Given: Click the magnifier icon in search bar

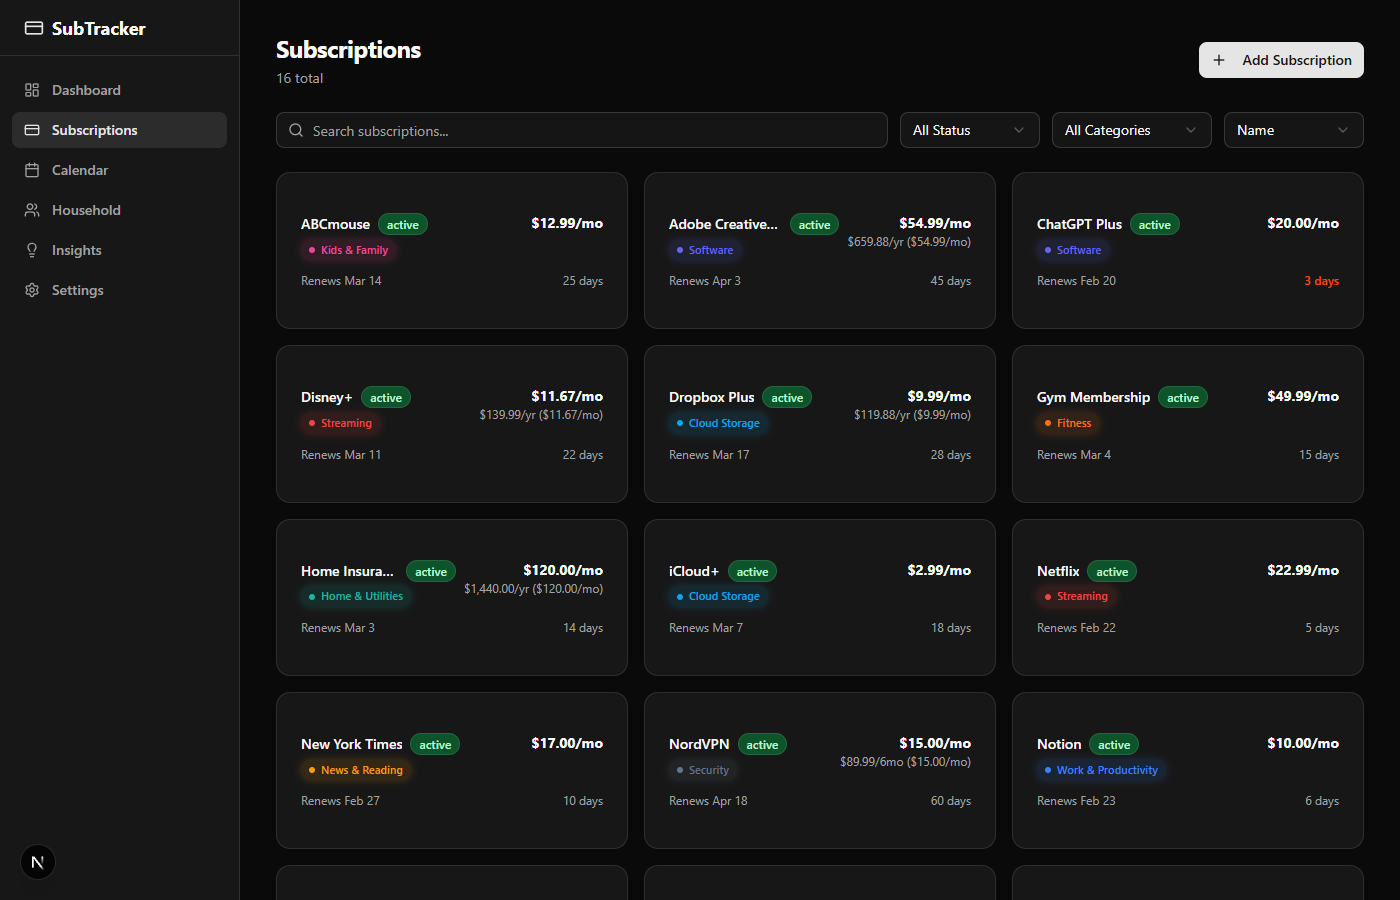Looking at the screenshot, I should pyautogui.click(x=296, y=130).
